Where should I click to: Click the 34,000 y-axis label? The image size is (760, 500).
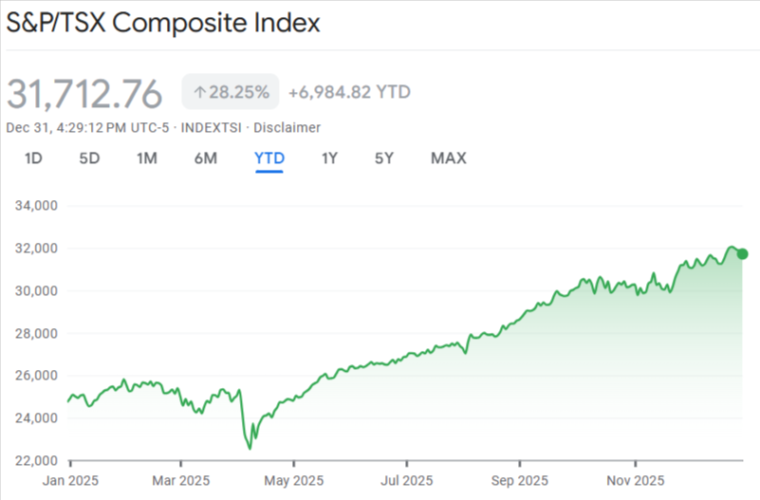39,206
